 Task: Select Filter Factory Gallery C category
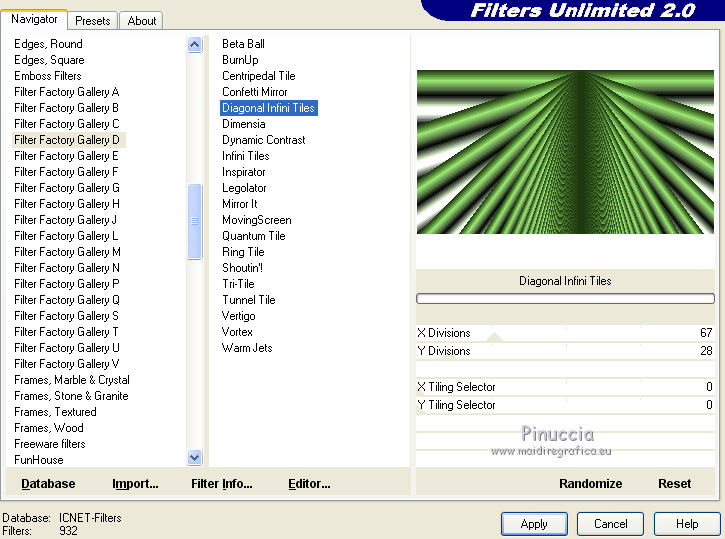pyautogui.click(x=67, y=124)
